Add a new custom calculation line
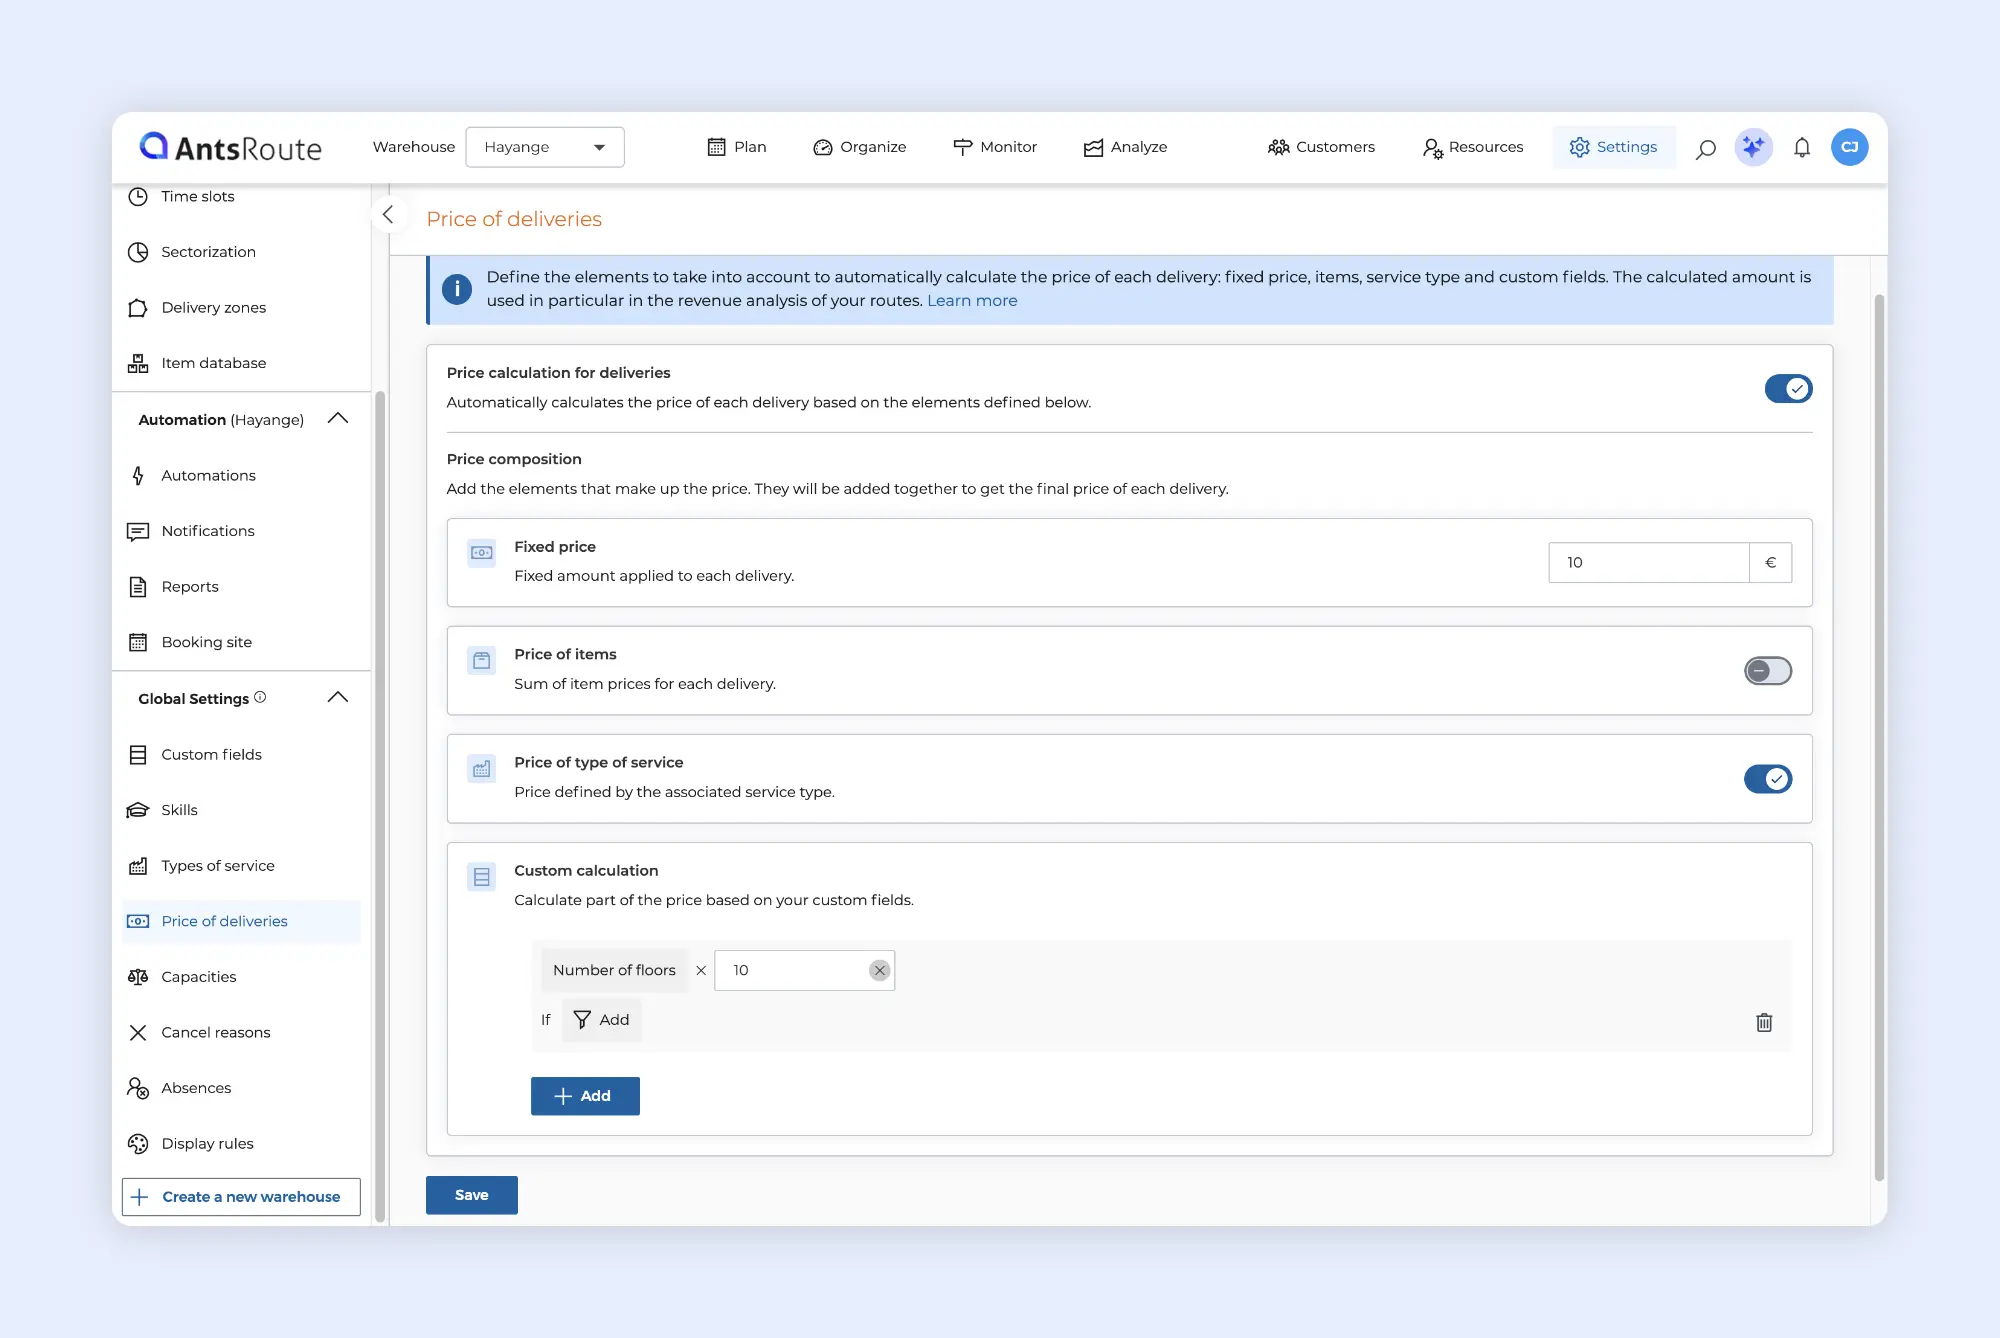2000x1338 pixels. pyautogui.click(x=585, y=1096)
